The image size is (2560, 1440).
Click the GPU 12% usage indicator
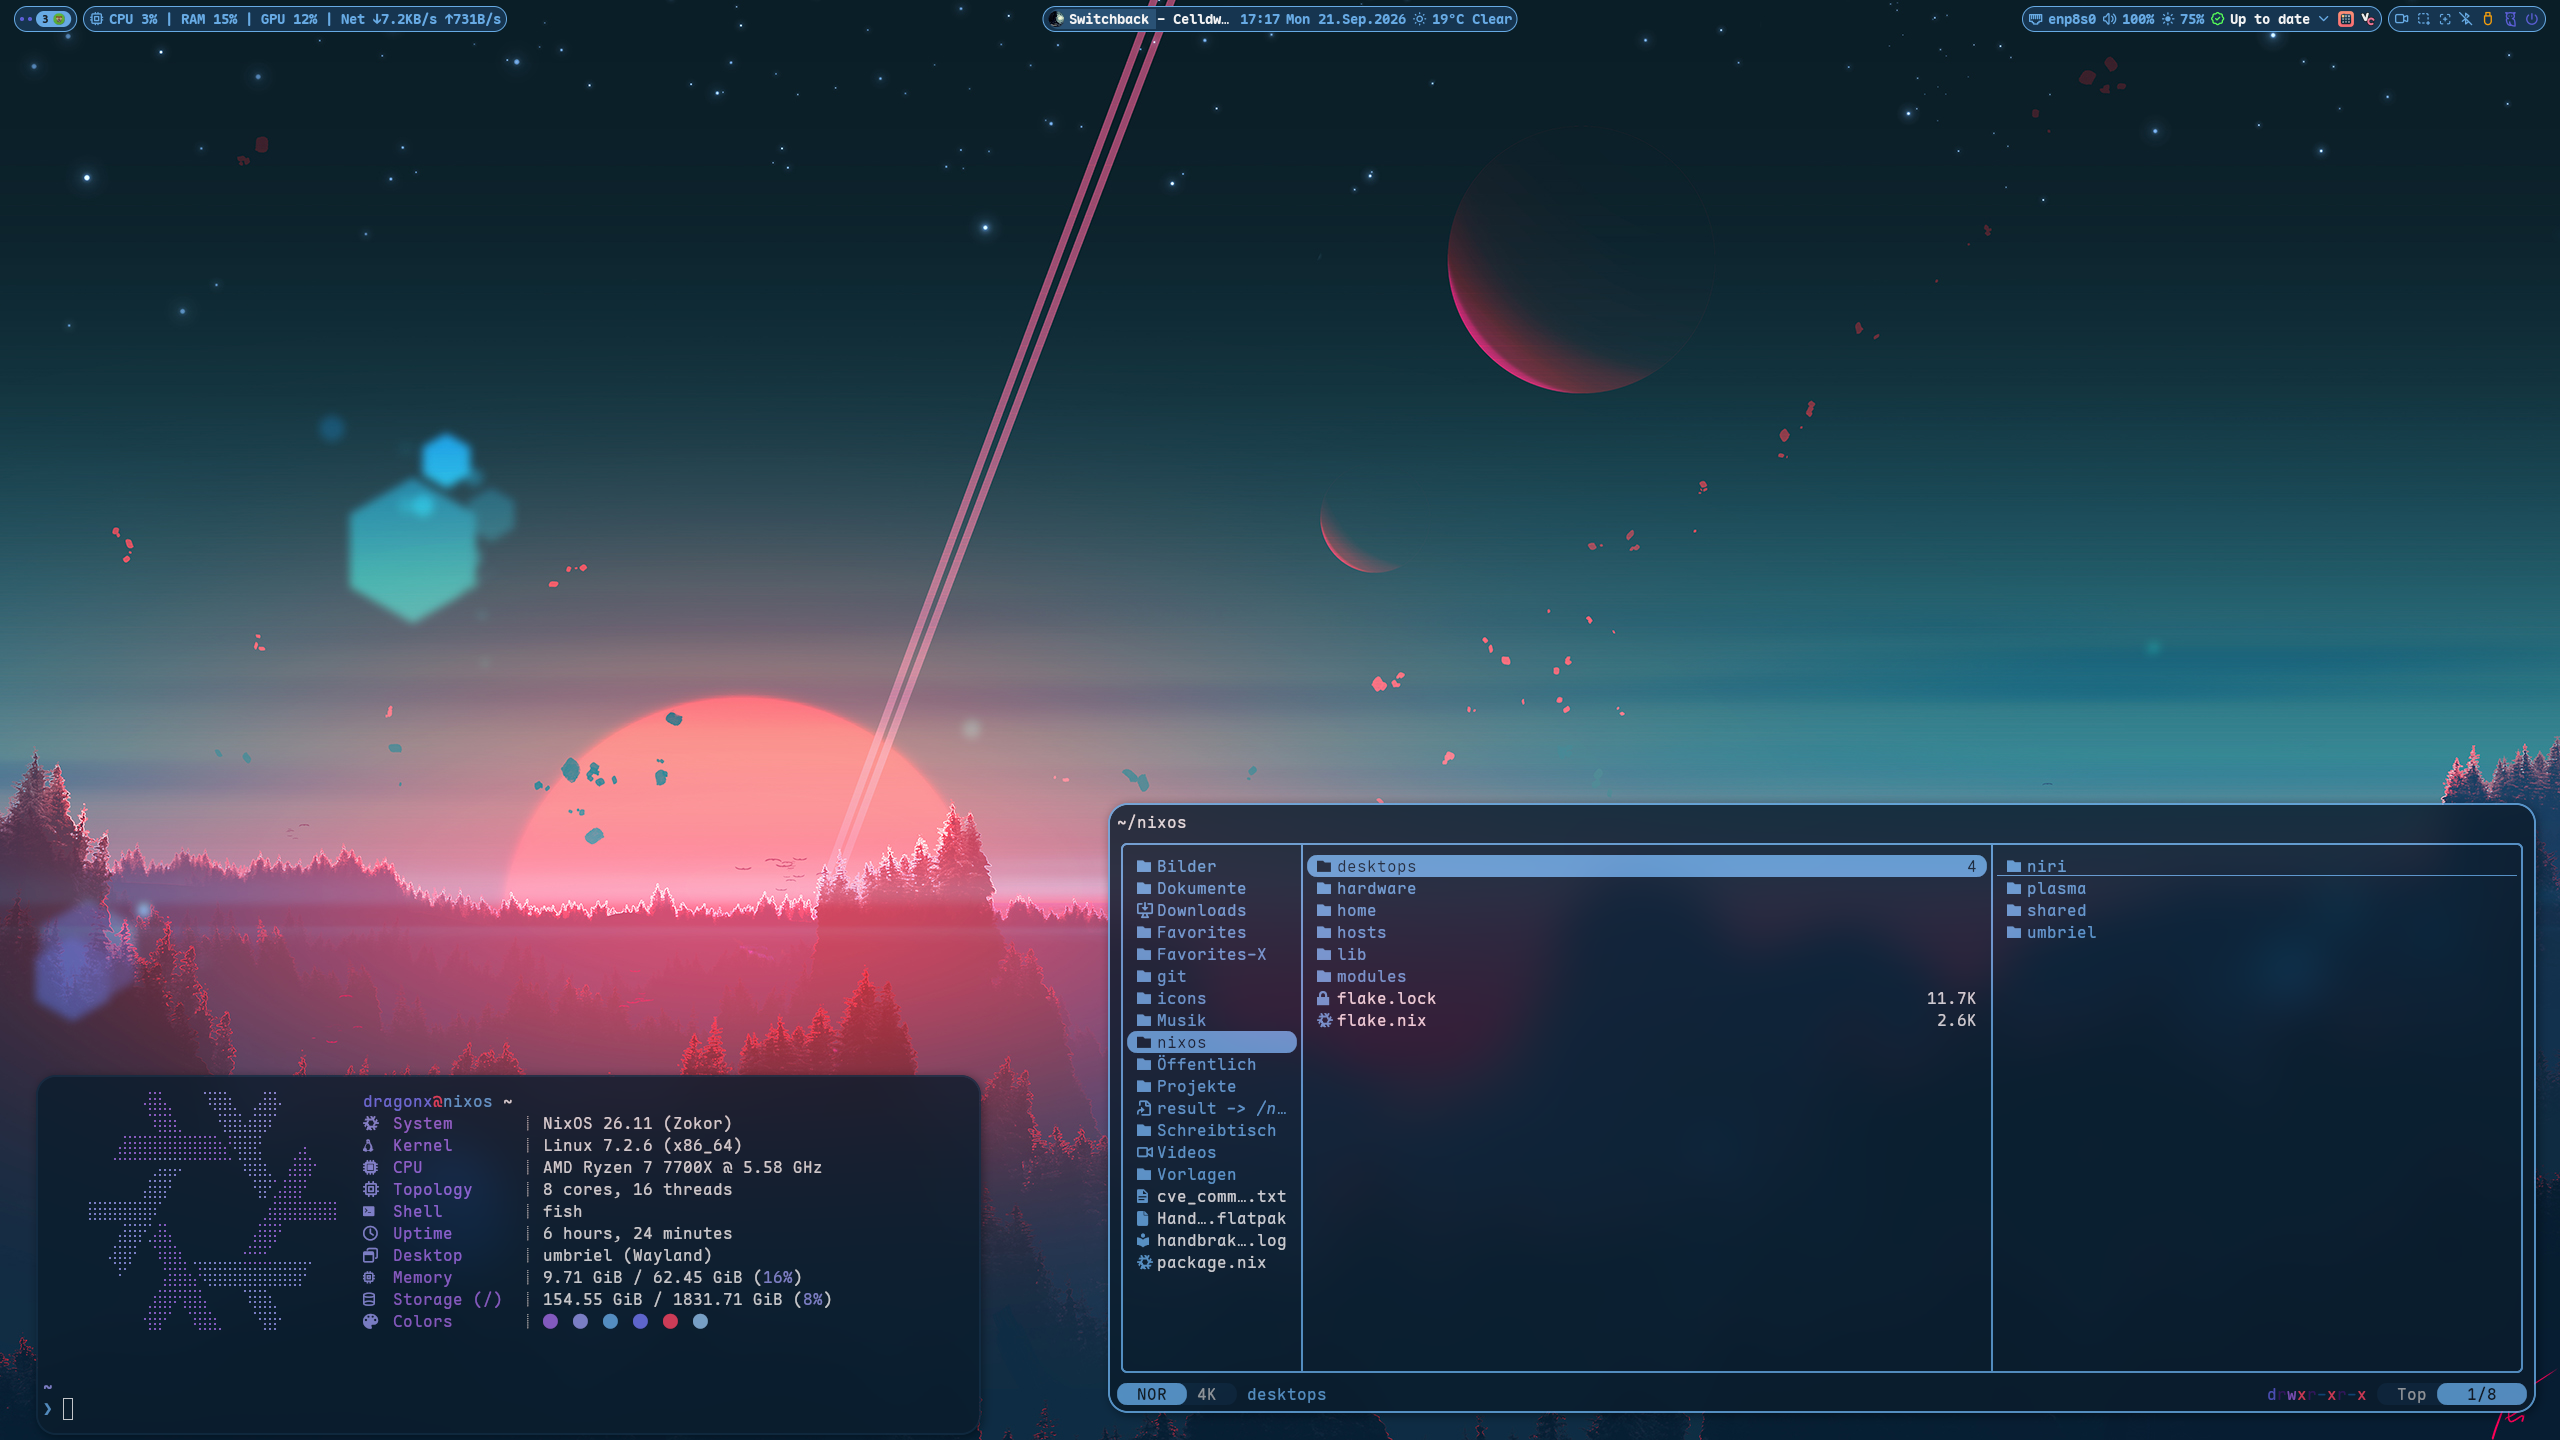[x=289, y=19]
